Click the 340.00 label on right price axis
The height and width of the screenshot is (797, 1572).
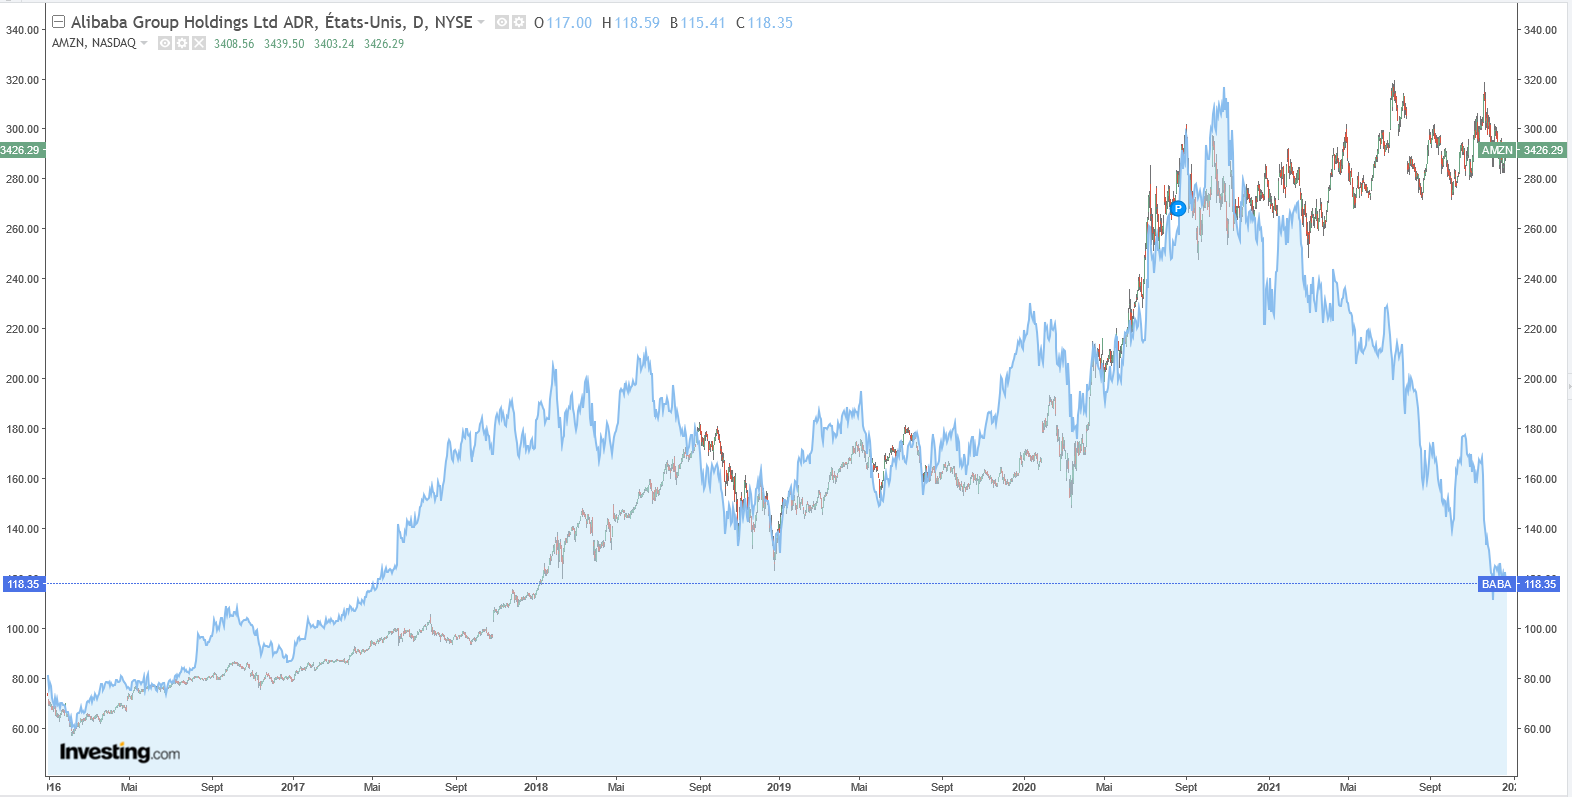(x=1540, y=30)
